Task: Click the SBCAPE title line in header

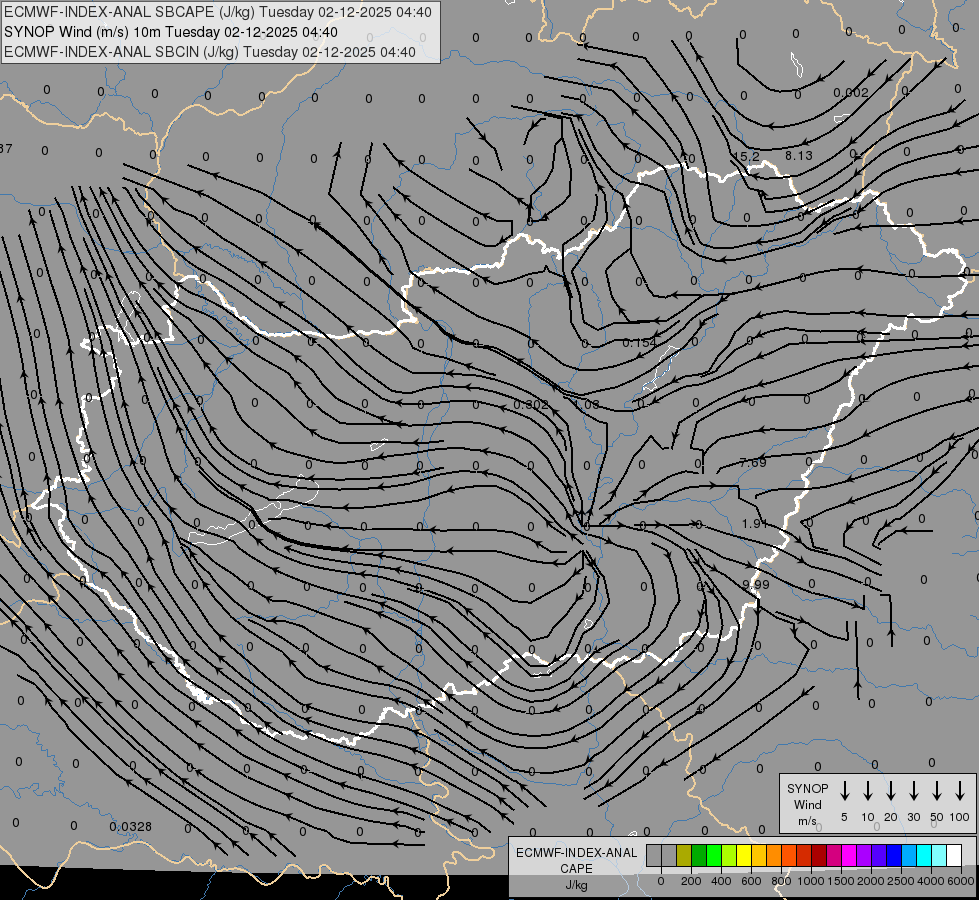Action: (217, 12)
